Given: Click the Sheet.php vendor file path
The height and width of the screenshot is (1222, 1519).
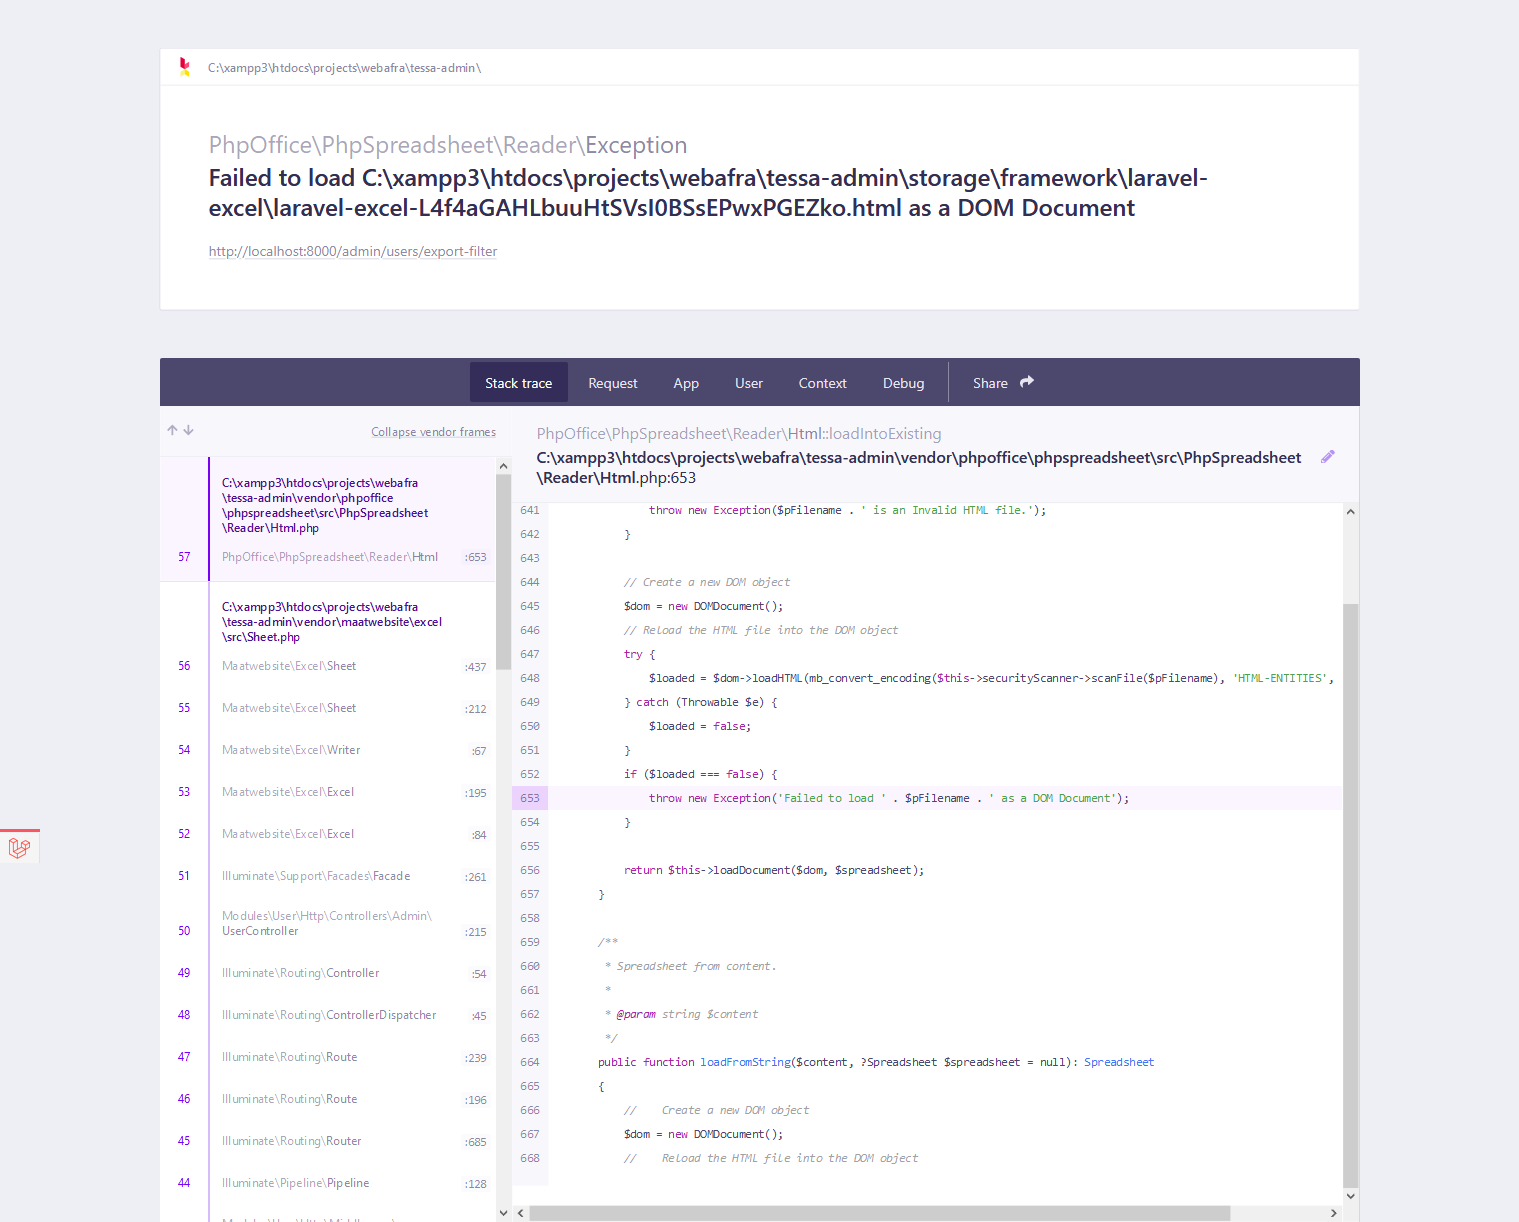Looking at the screenshot, I should click(332, 622).
